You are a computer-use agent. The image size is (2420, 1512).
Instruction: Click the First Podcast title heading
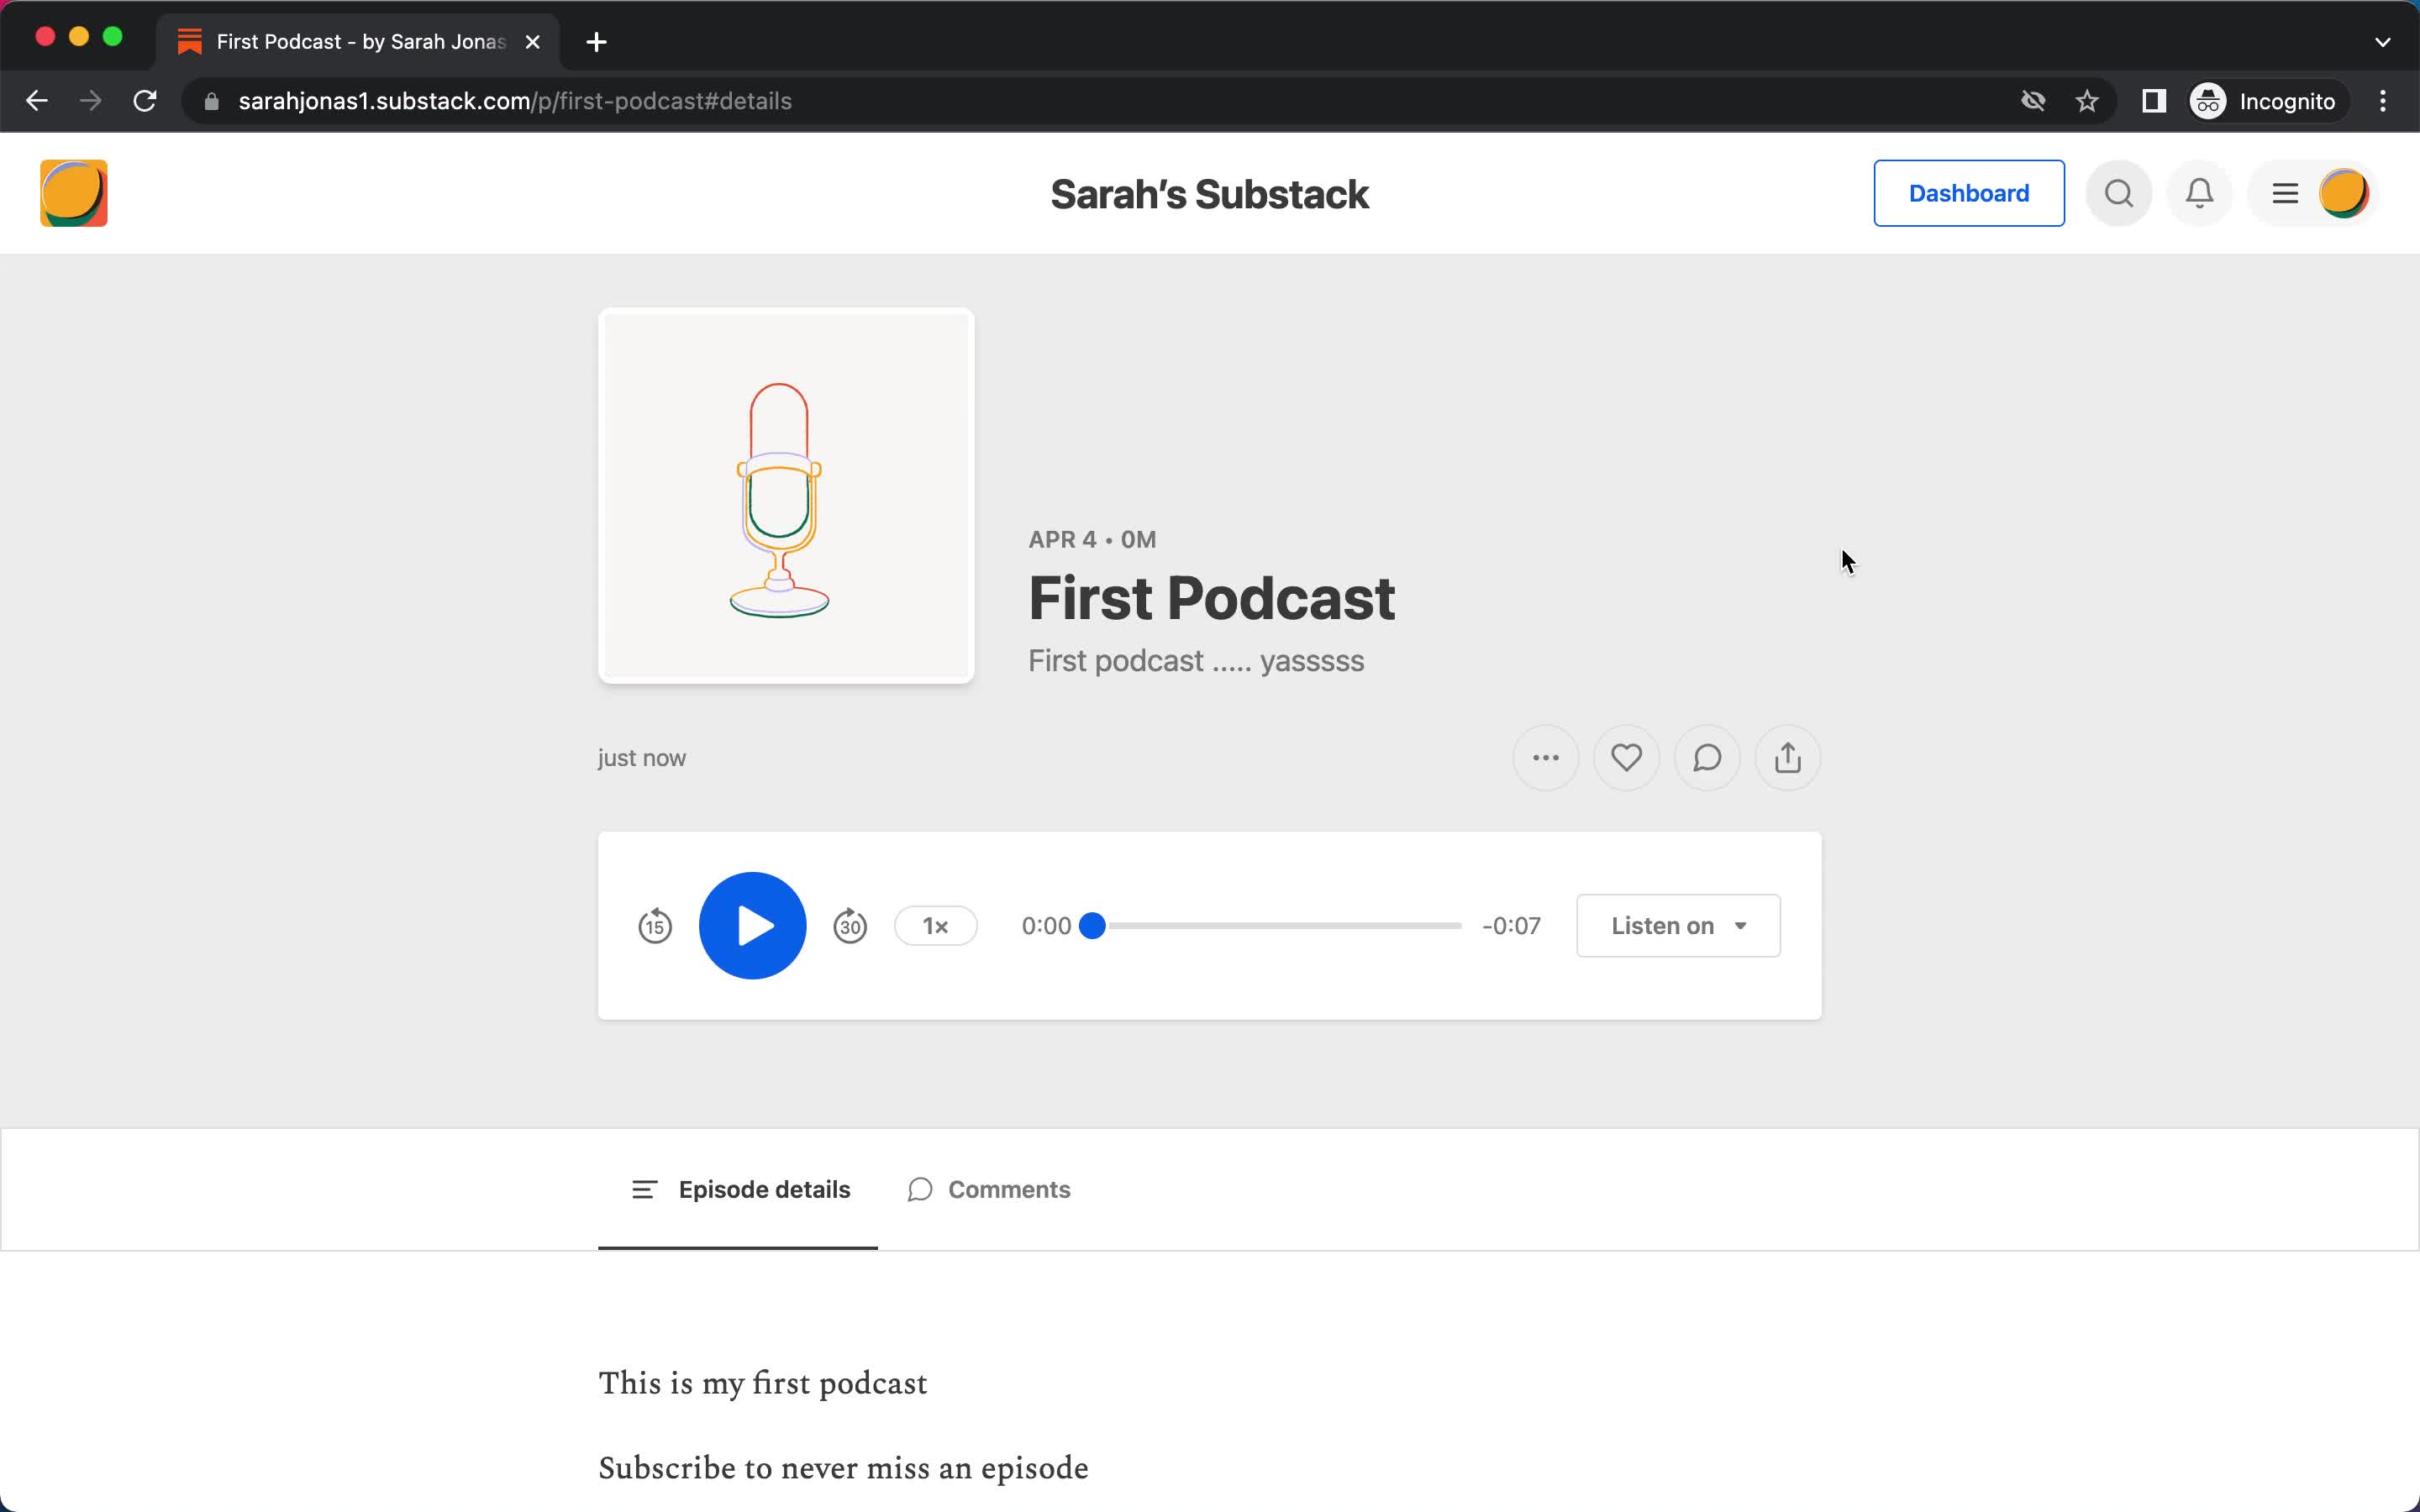1211,598
